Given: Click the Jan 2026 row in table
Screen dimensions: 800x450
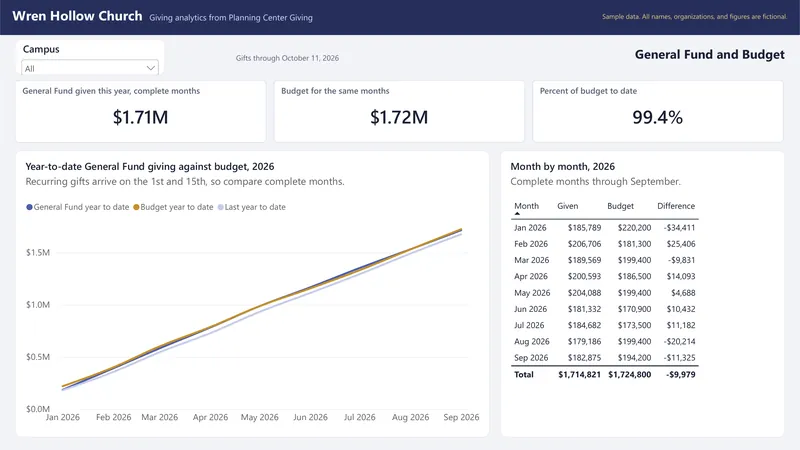Looking at the screenshot, I should (605, 228).
